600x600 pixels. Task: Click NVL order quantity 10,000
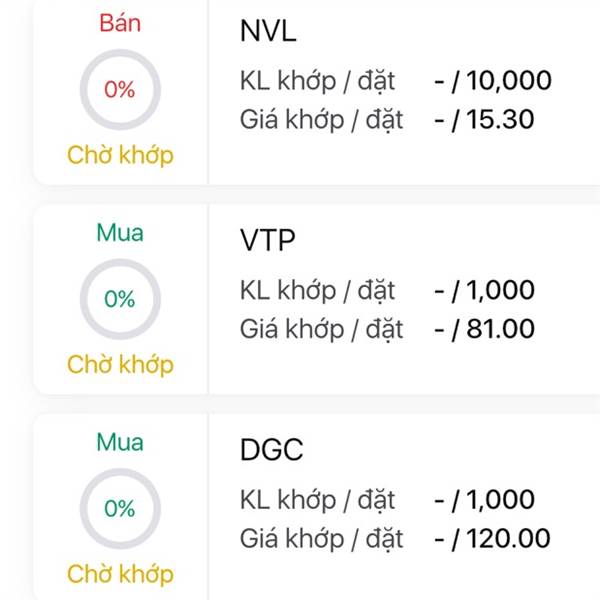[x=509, y=81]
